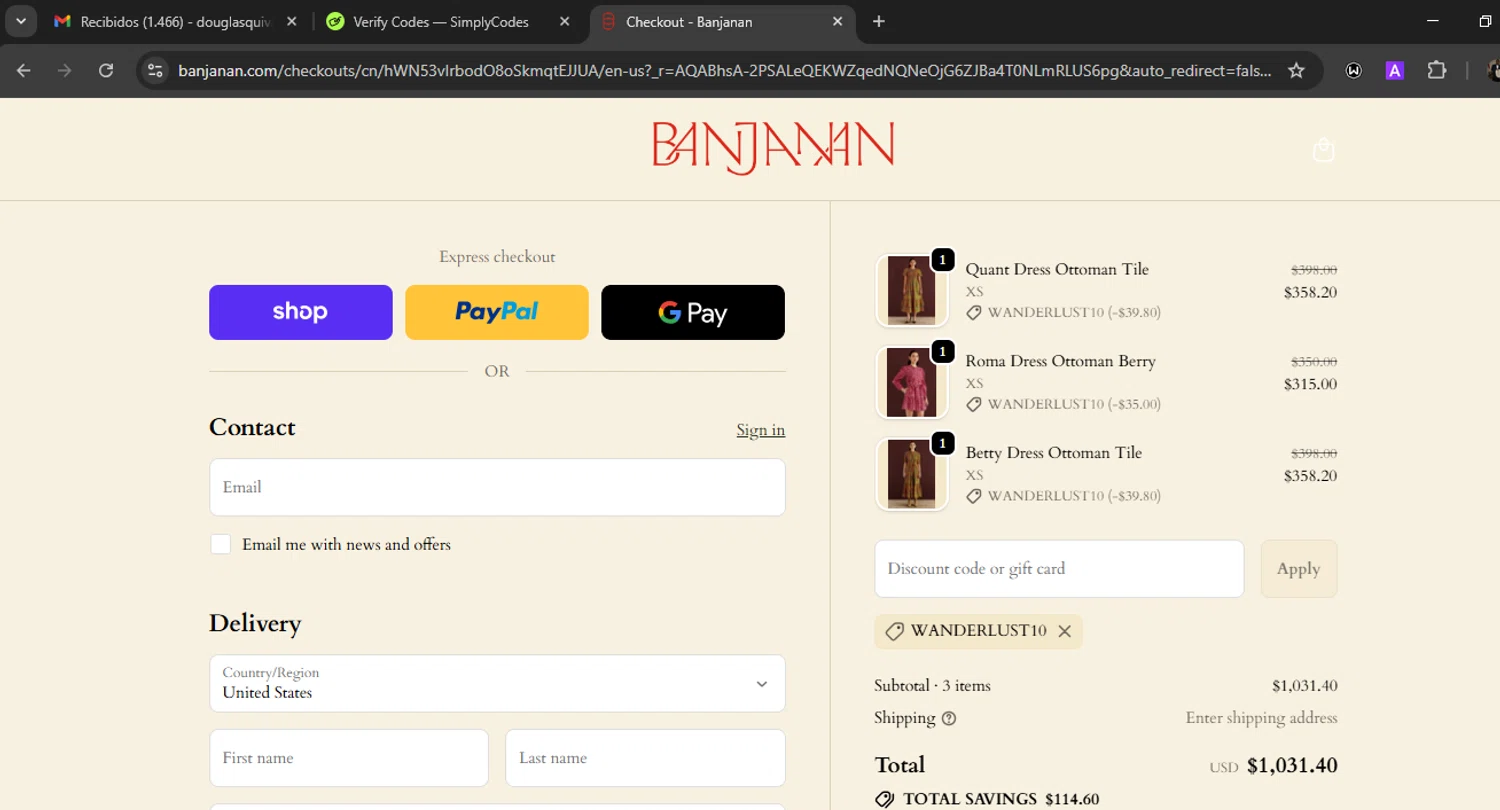Bookmark this page with star icon
Screen dimensions: 1500x810
[1296, 70]
